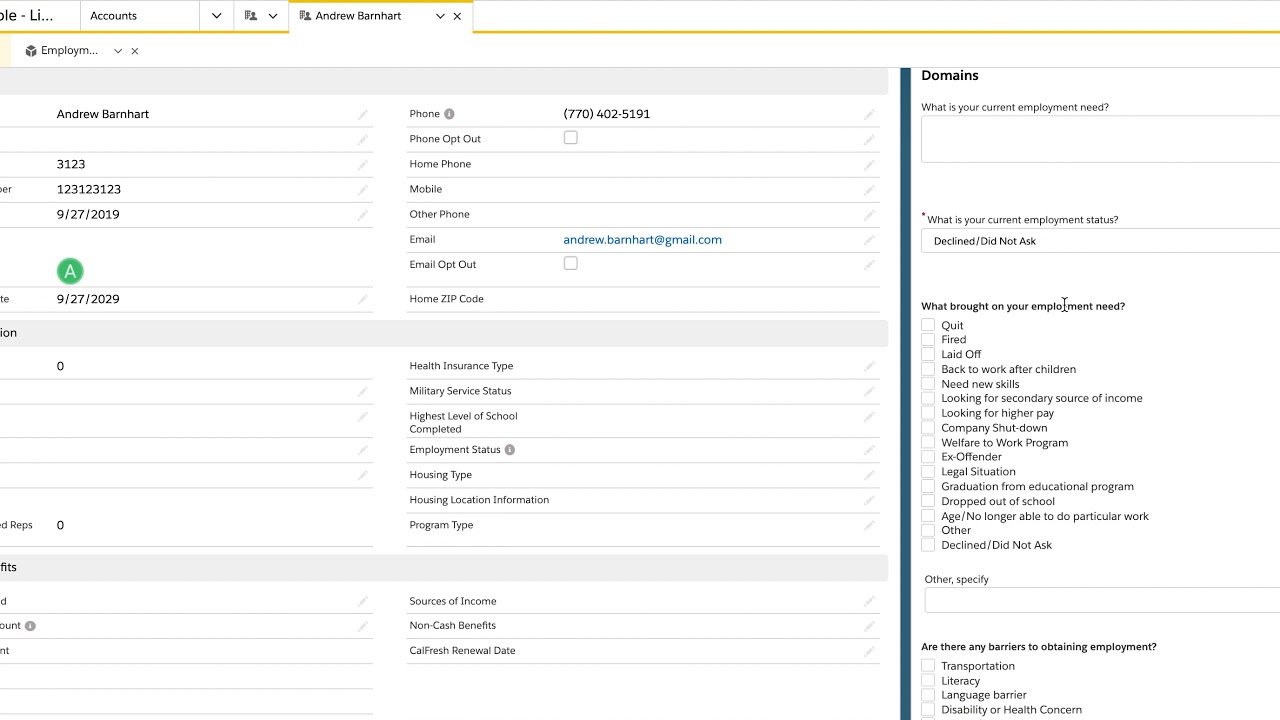The height and width of the screenshot is (720, 1280).
Task: Switch to the Accounts tab
Action: (x=113, y=16)
